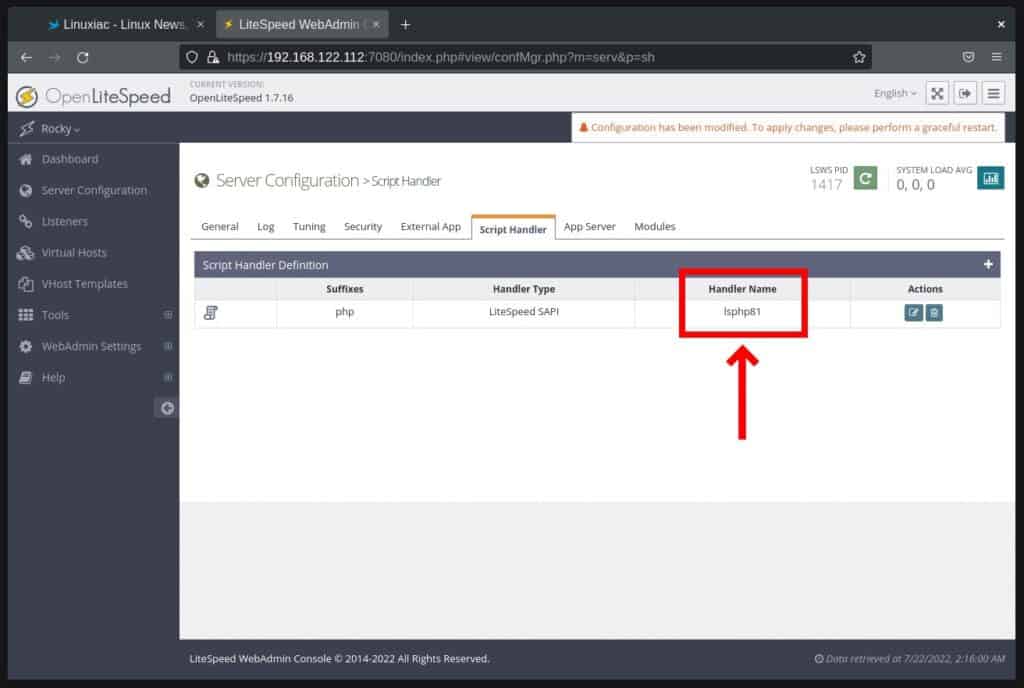Close the Linuxiac browser tab
Screen dimensions: 1024x688
(200, 25)
